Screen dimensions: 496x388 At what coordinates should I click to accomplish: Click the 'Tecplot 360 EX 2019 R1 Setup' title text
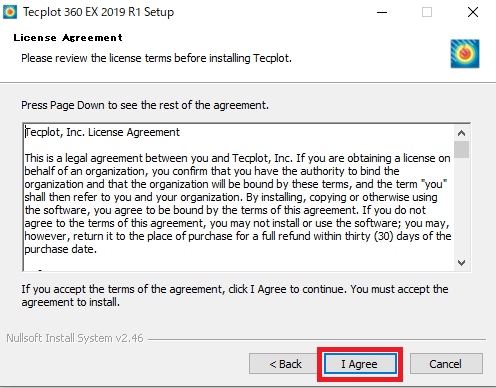[x=98, y=12]
